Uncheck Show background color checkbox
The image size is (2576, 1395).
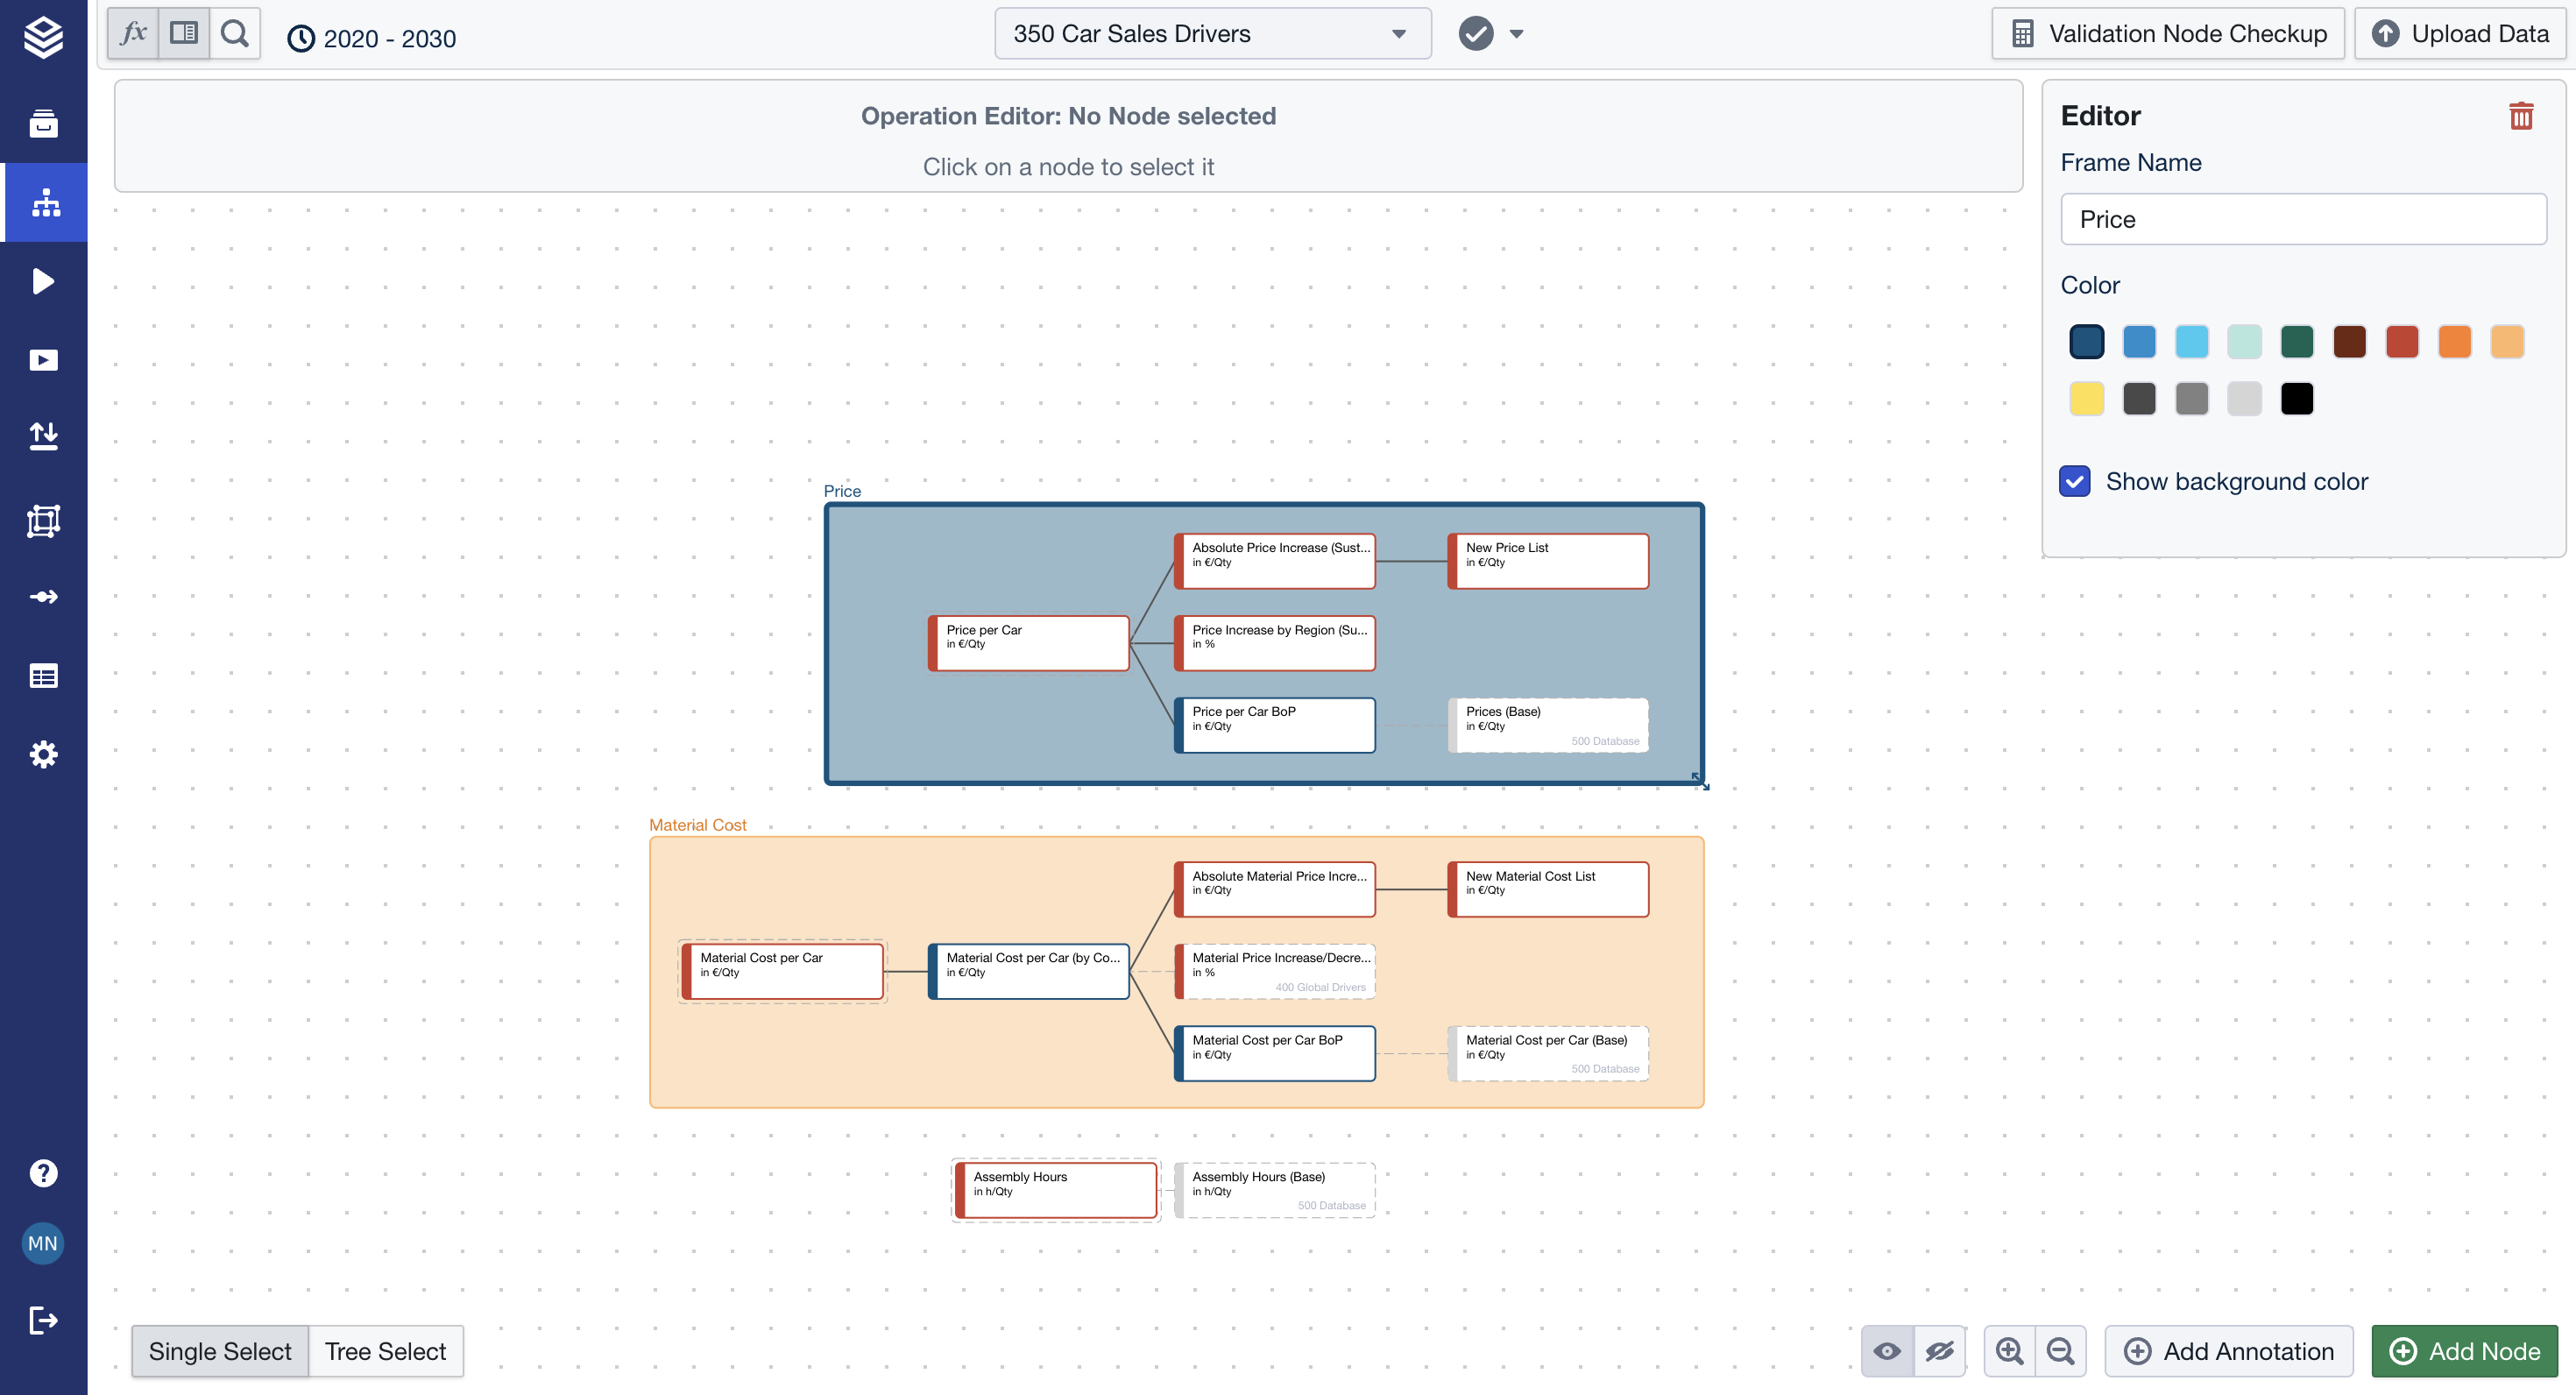coord(2074,481)
